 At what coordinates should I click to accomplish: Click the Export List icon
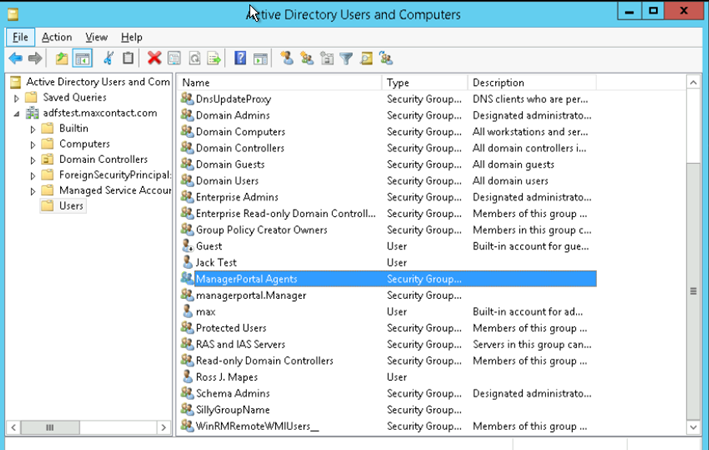click(214, 58)
